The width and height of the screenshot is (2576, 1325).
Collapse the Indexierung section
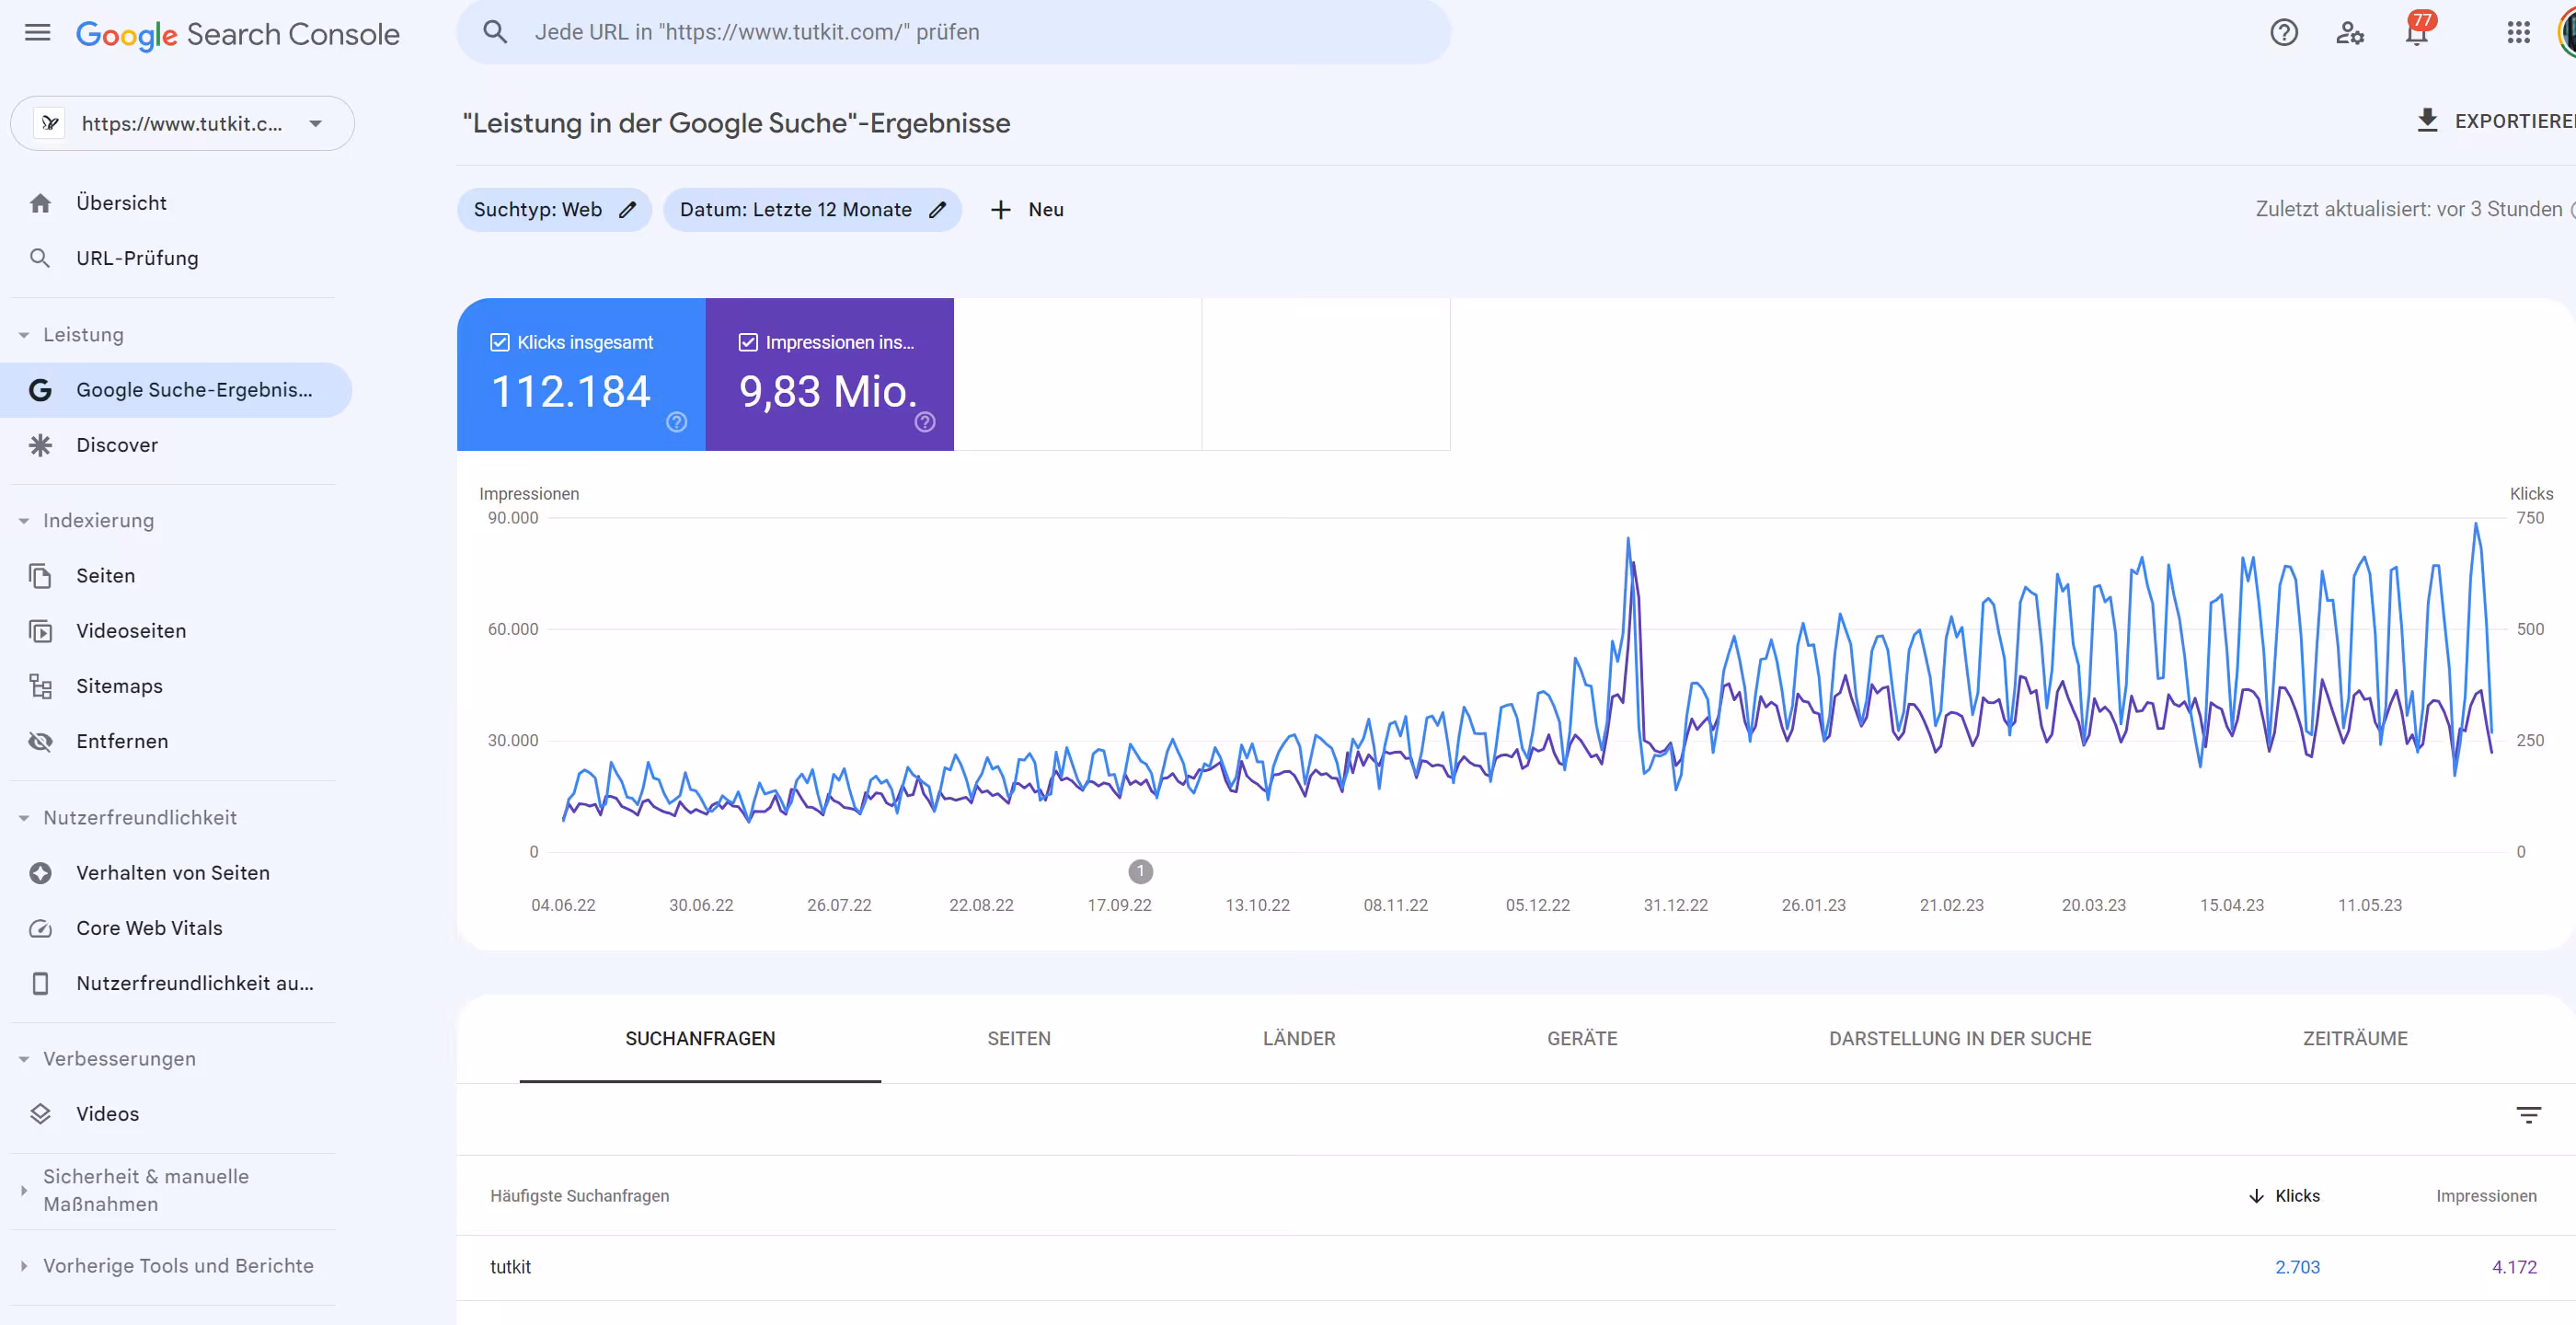point(22,521)
